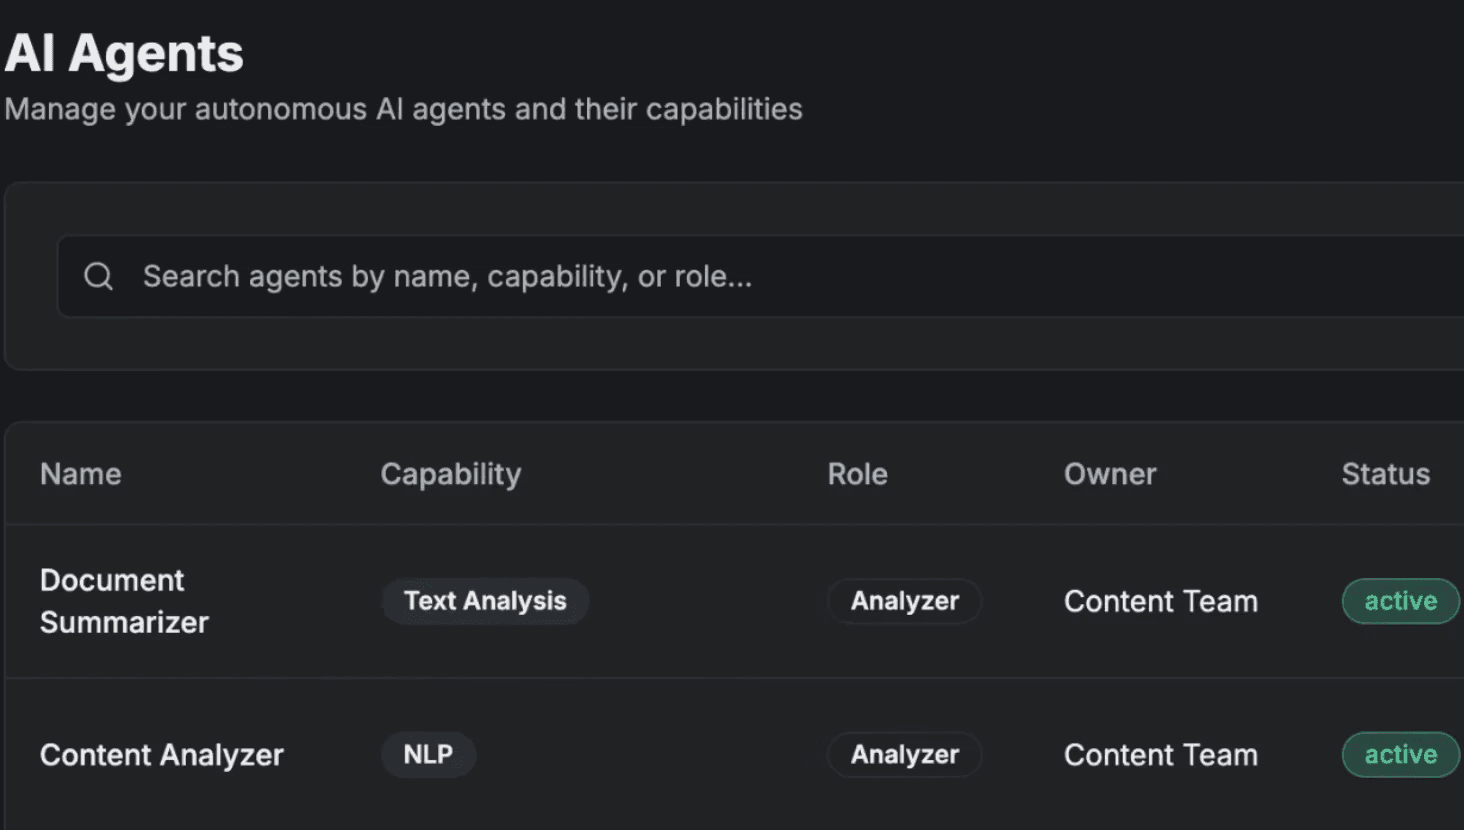Sort by the Capability column header
Screen dimensions: 1464x830
pos(450,474)
